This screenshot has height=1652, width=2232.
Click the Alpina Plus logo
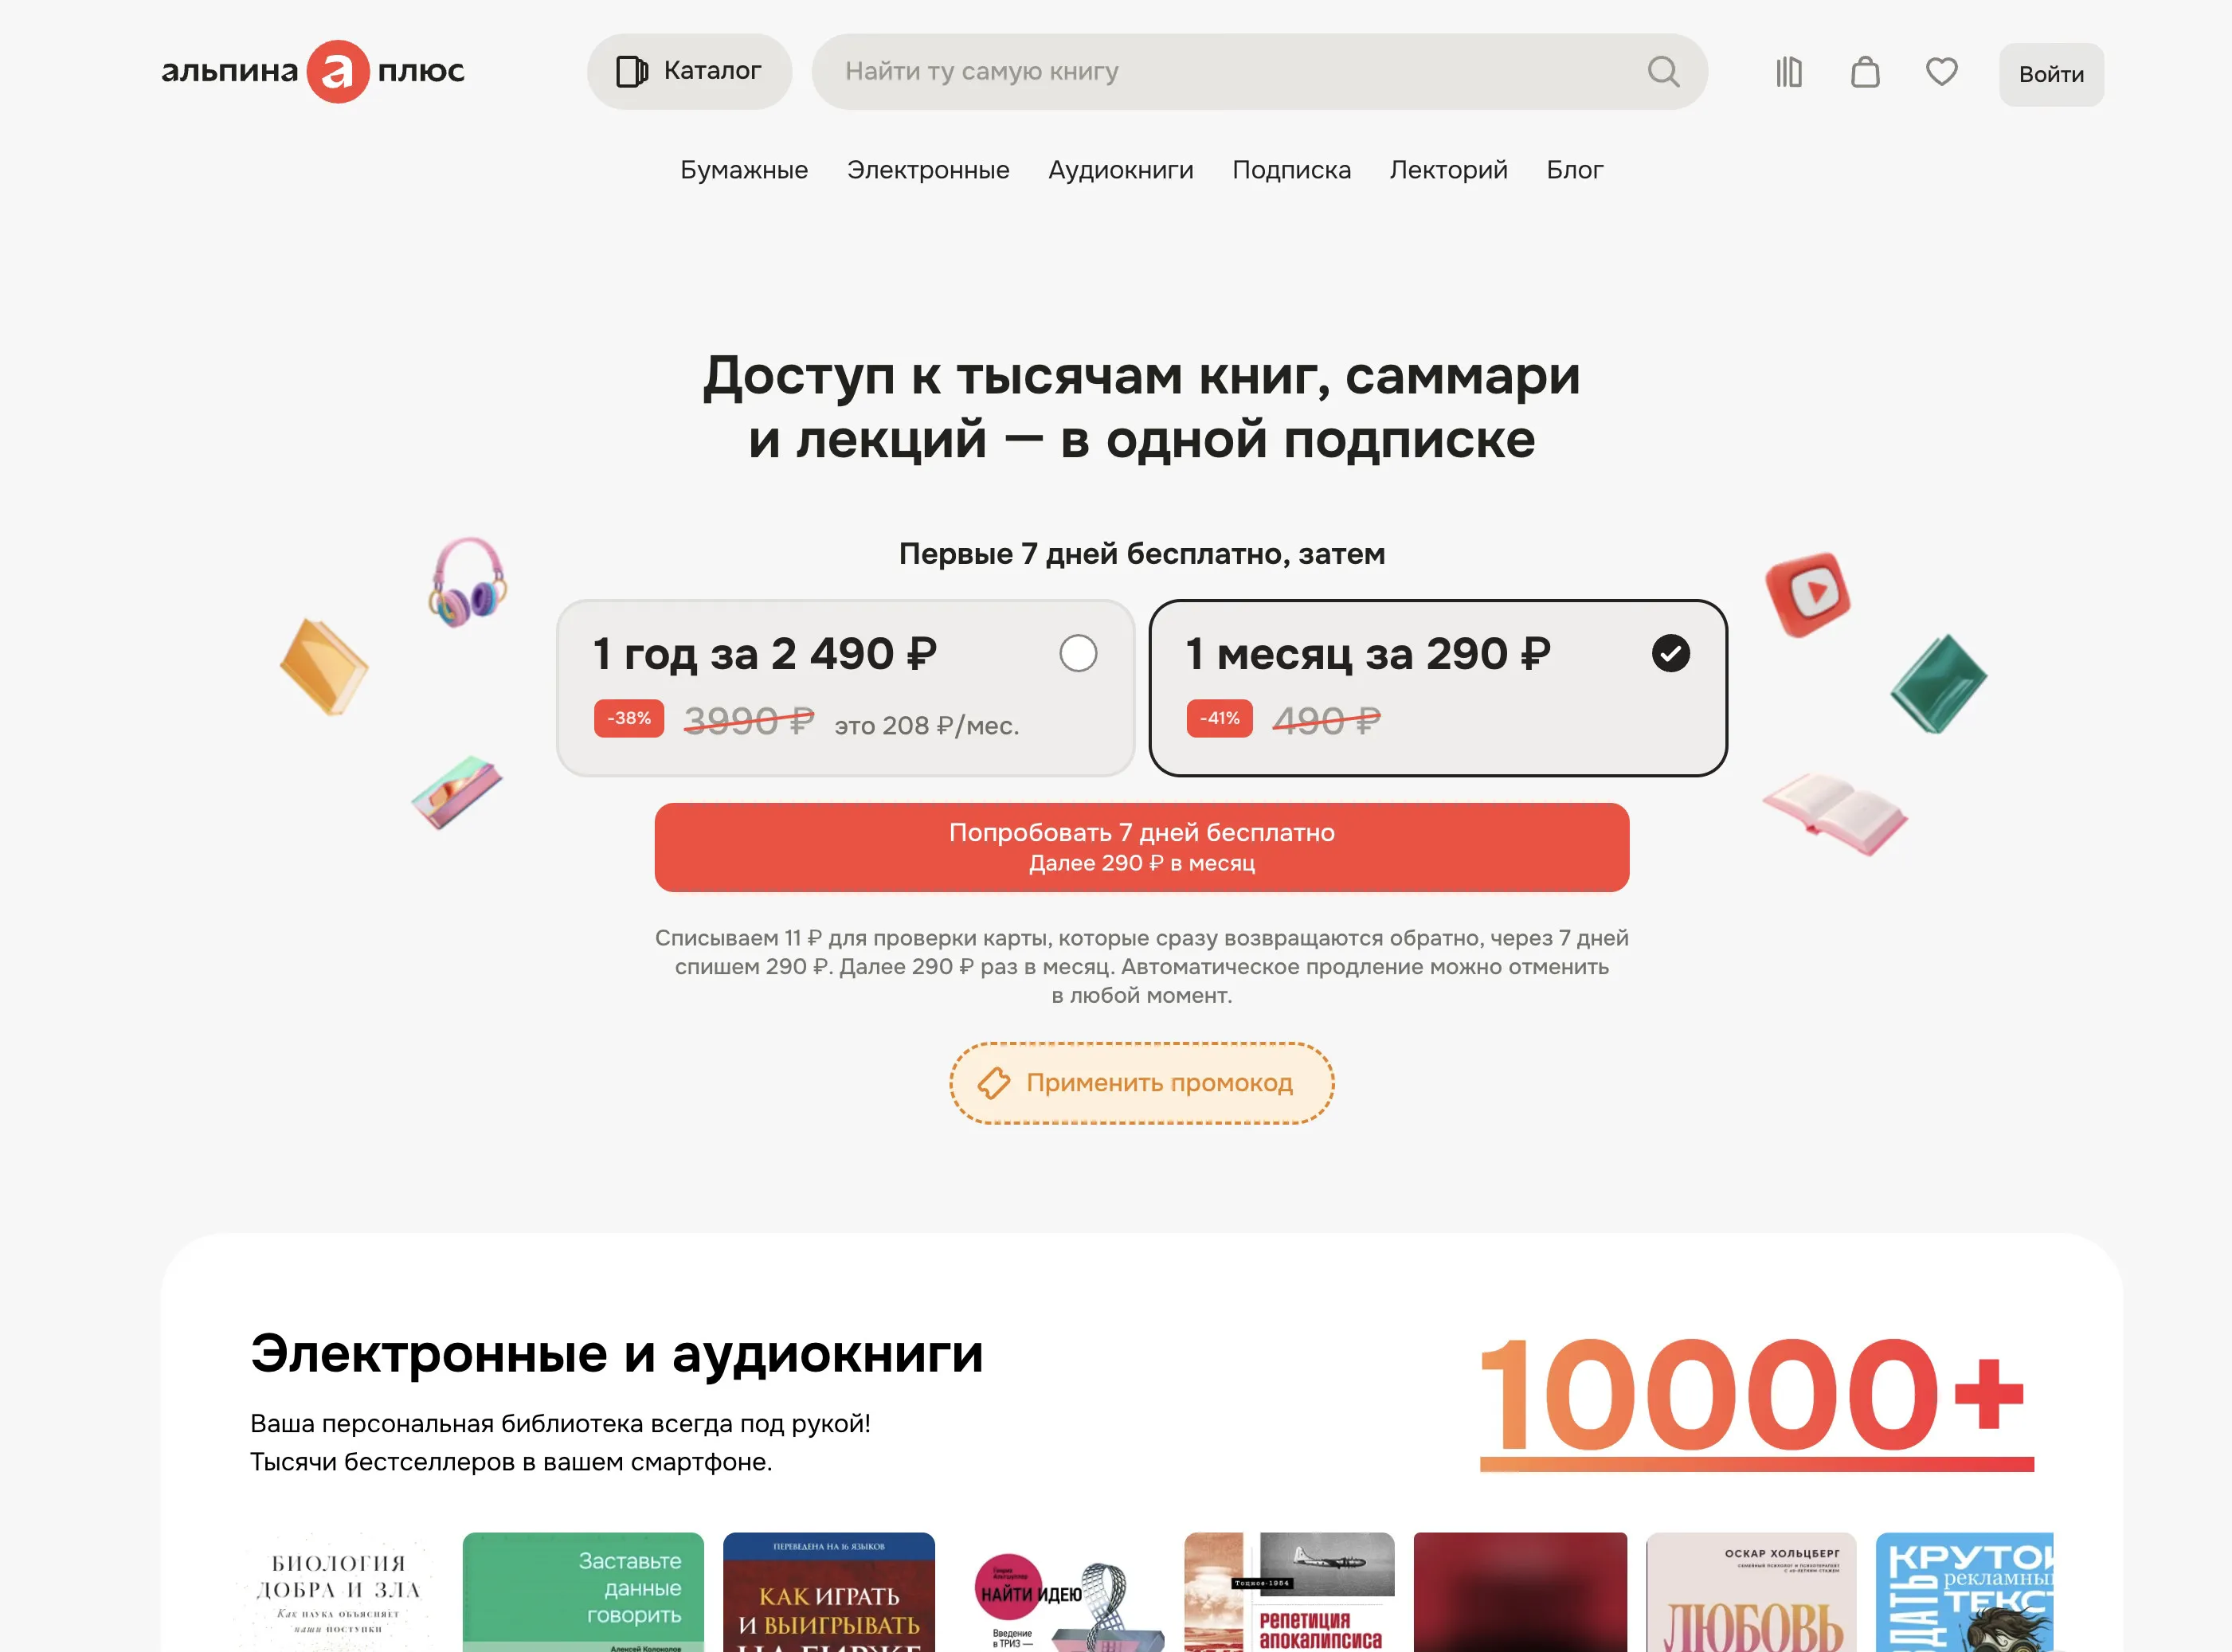pyautogui.click(x=313, y=71)
